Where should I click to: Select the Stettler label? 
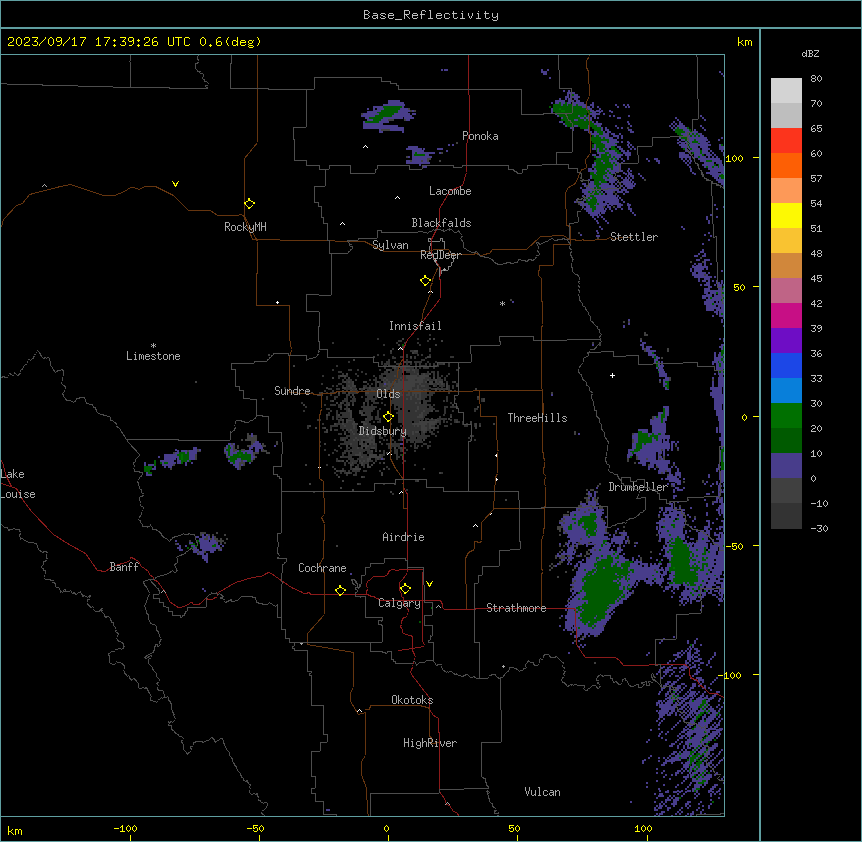coord(634,237)
